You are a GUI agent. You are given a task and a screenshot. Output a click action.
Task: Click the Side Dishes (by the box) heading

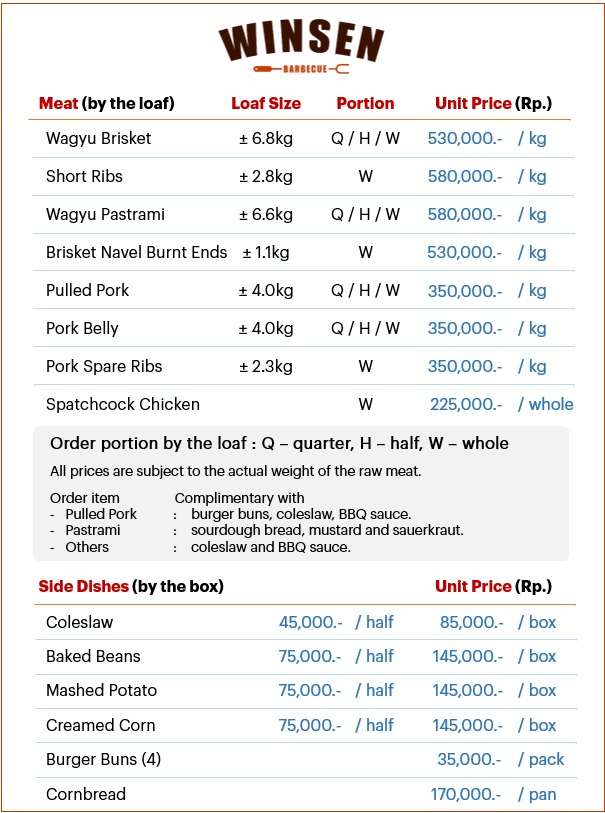coord(131,586)
